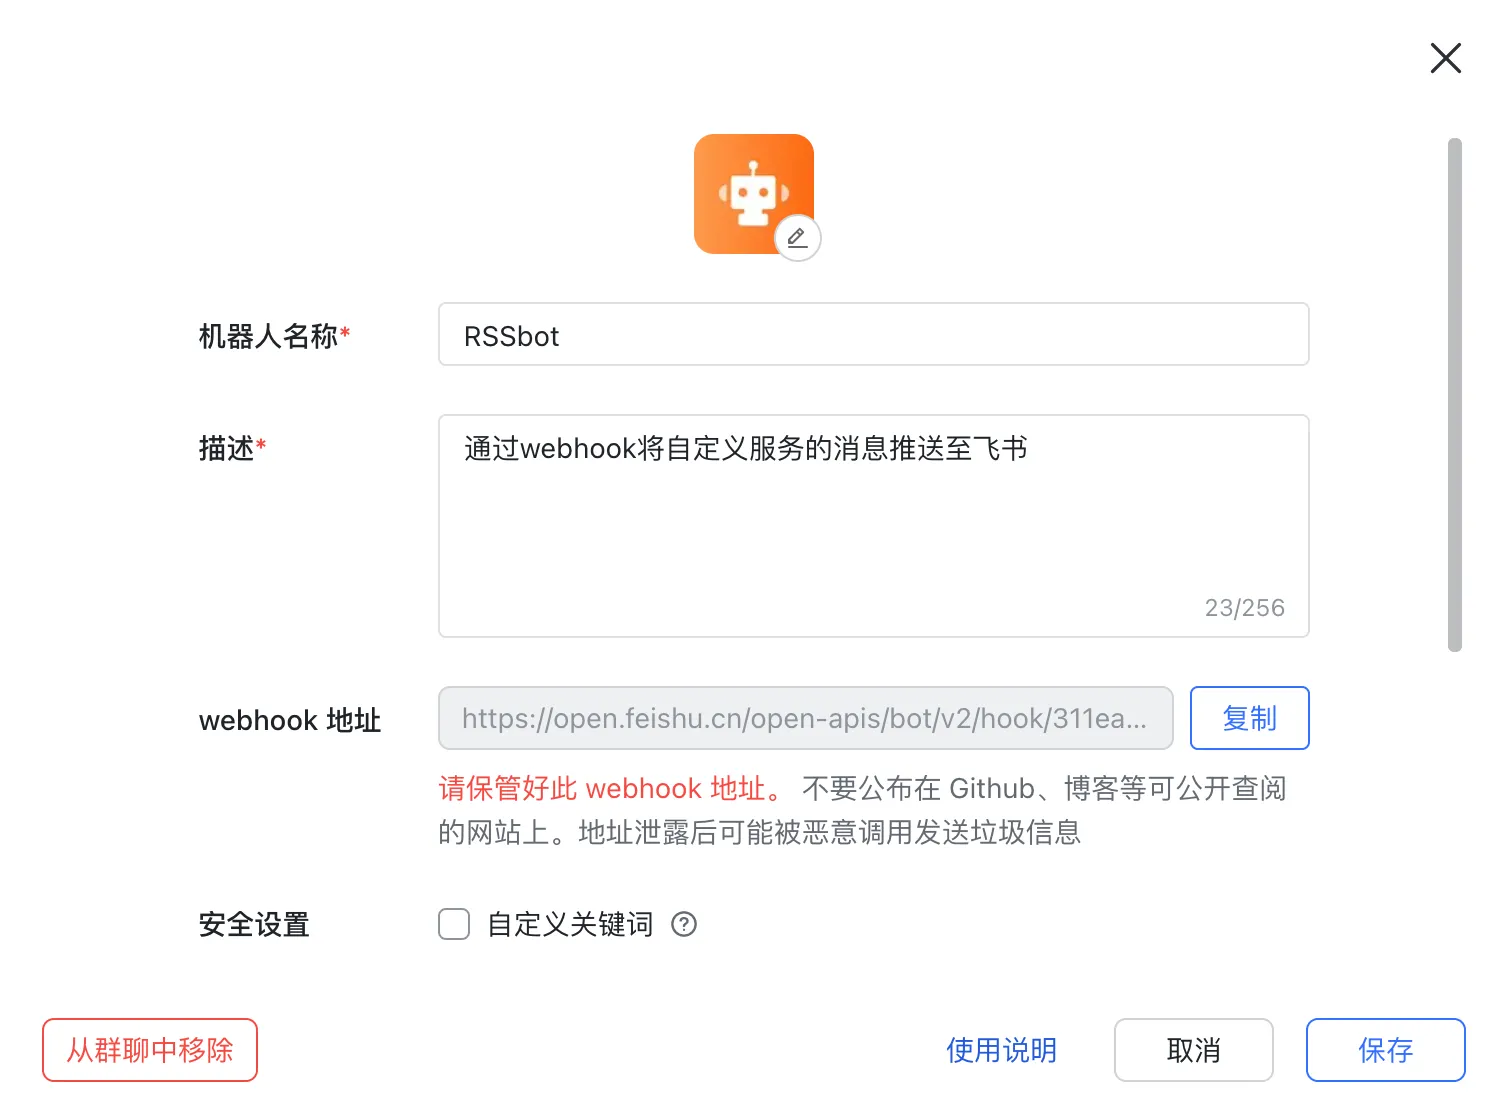Select the webhook URL address field
The image size is (1498, 1106).
pos(805,718)
